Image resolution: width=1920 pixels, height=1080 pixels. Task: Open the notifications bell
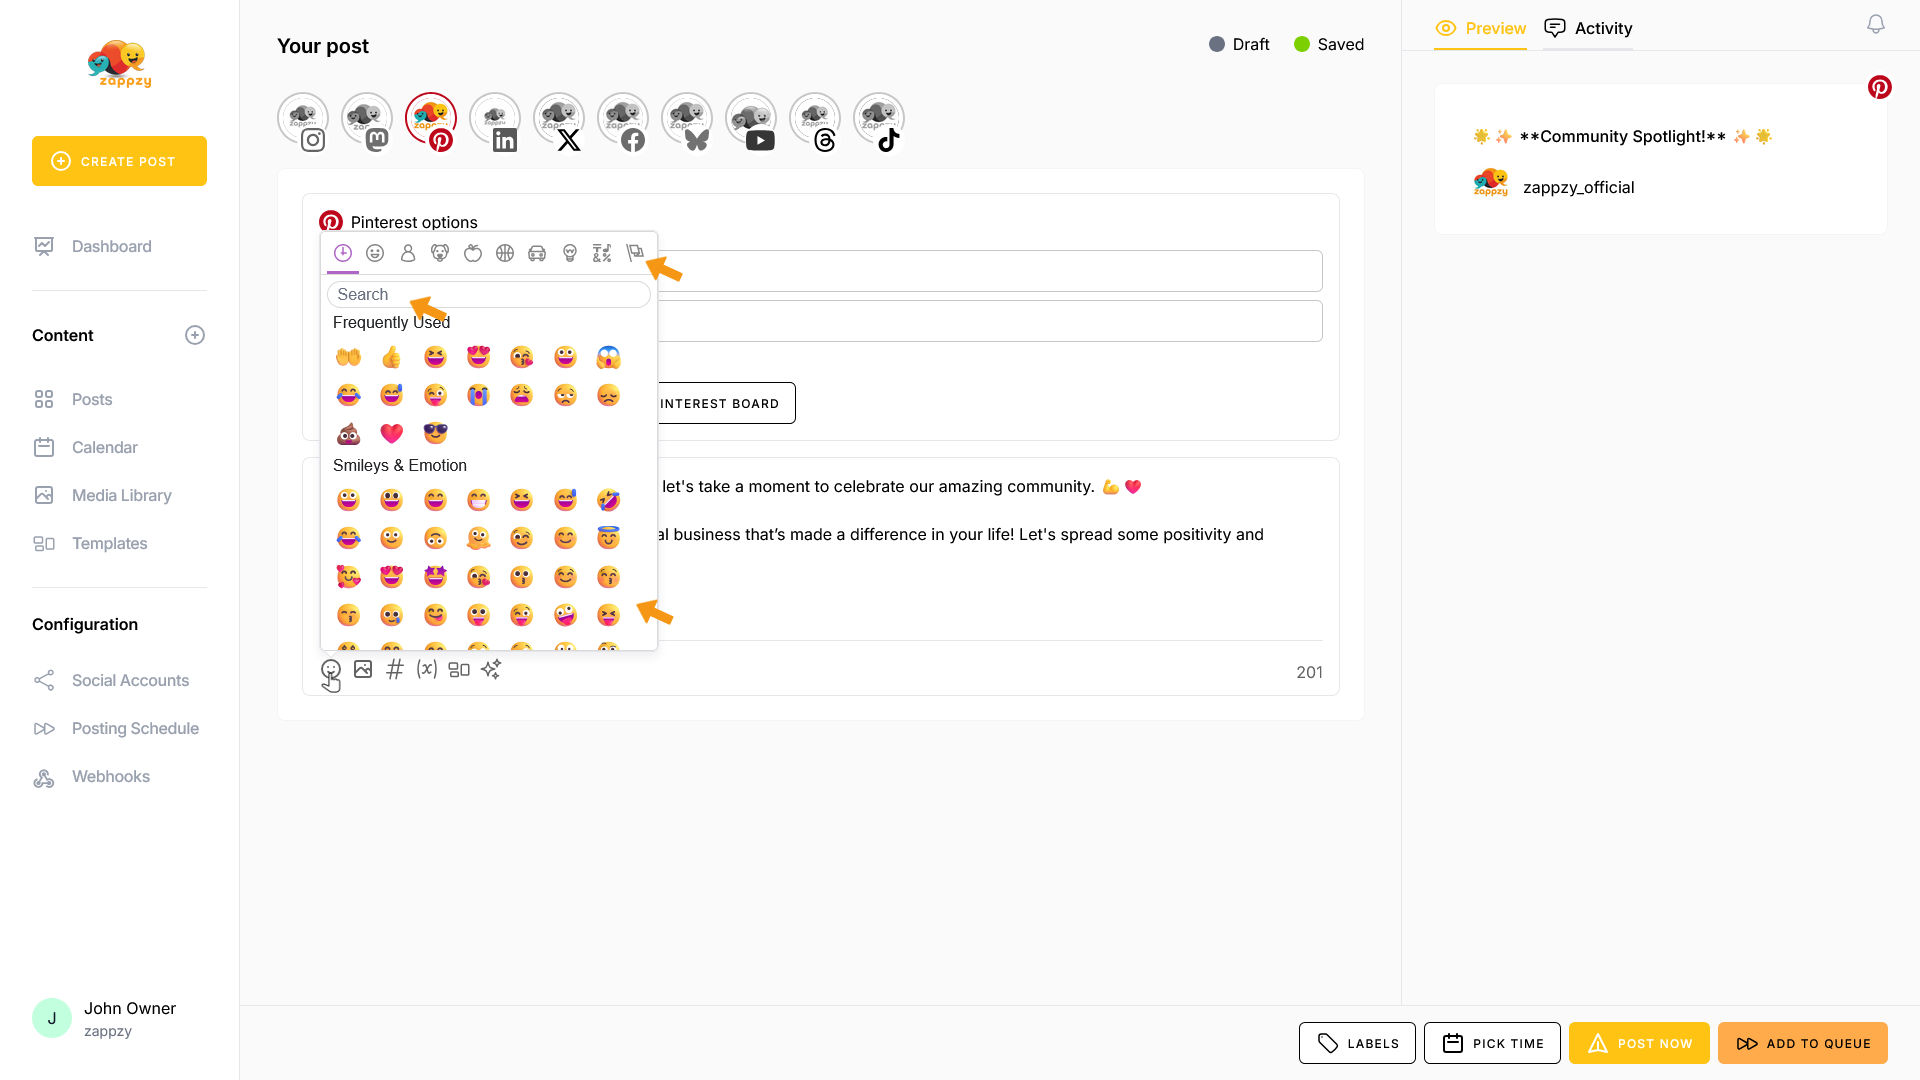click(1876, 24)
